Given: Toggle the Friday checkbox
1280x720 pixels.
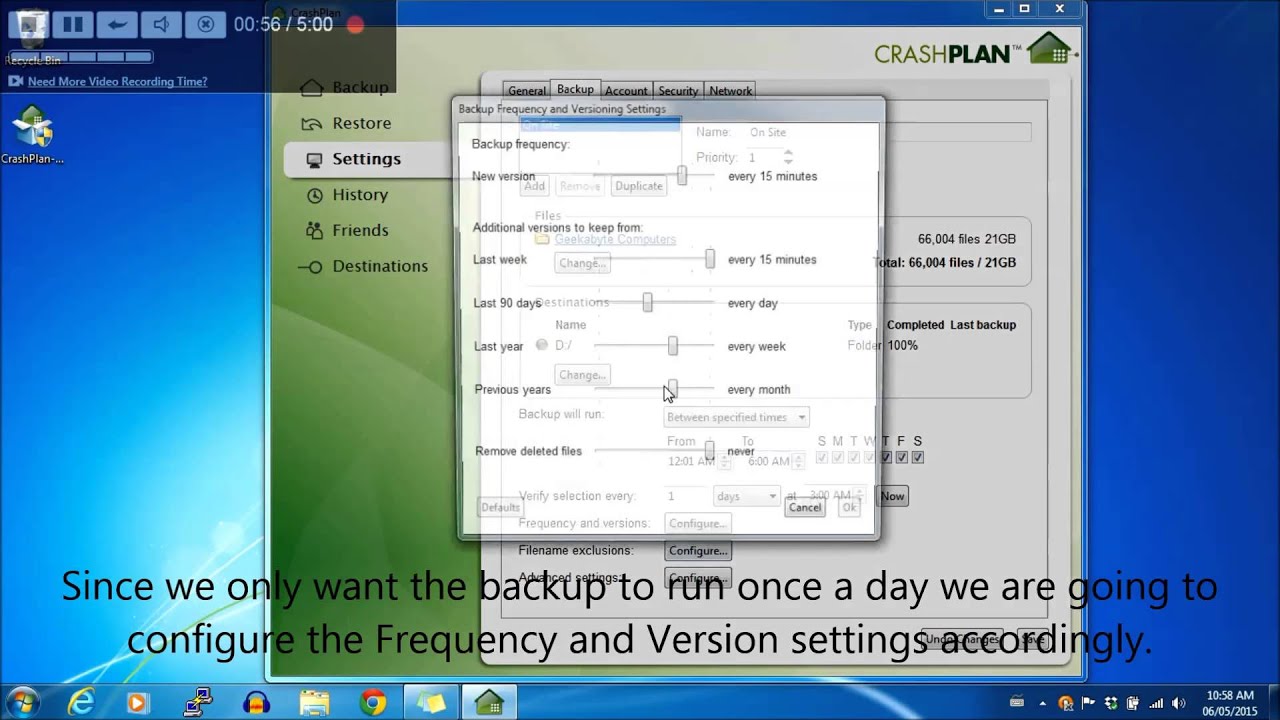Looking at the screenshot, I should pos(902,457).
